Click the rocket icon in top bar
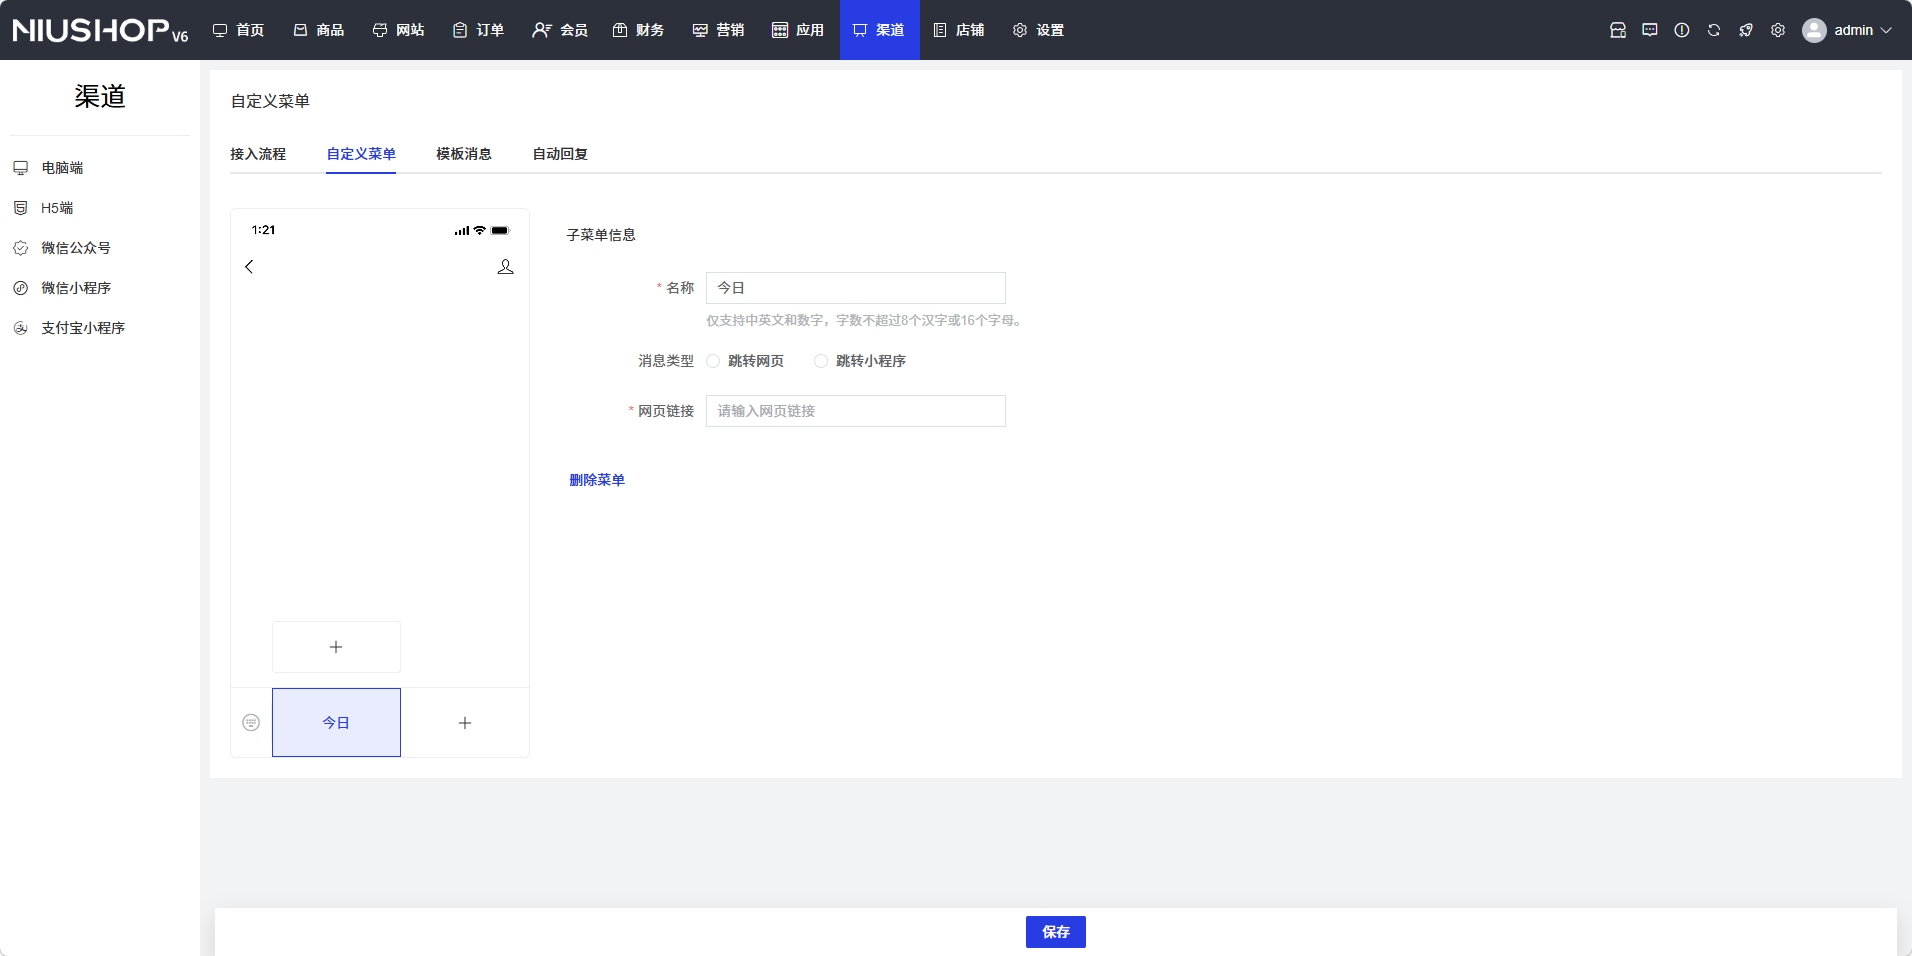Screen dimensions: 1912x956 1745,30
